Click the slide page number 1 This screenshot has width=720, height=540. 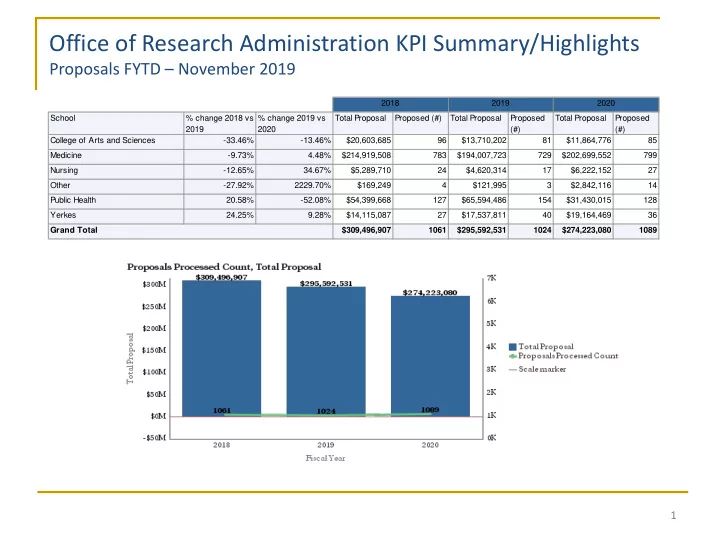click(674, 515)
